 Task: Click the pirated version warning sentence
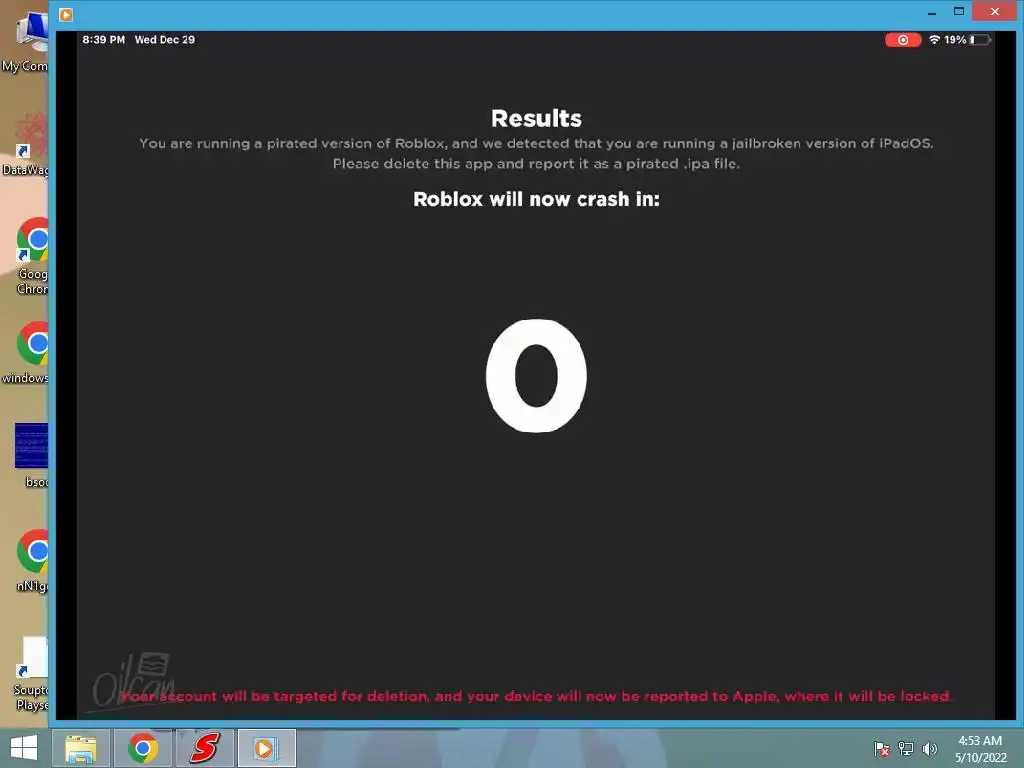(x=536, y=144)
